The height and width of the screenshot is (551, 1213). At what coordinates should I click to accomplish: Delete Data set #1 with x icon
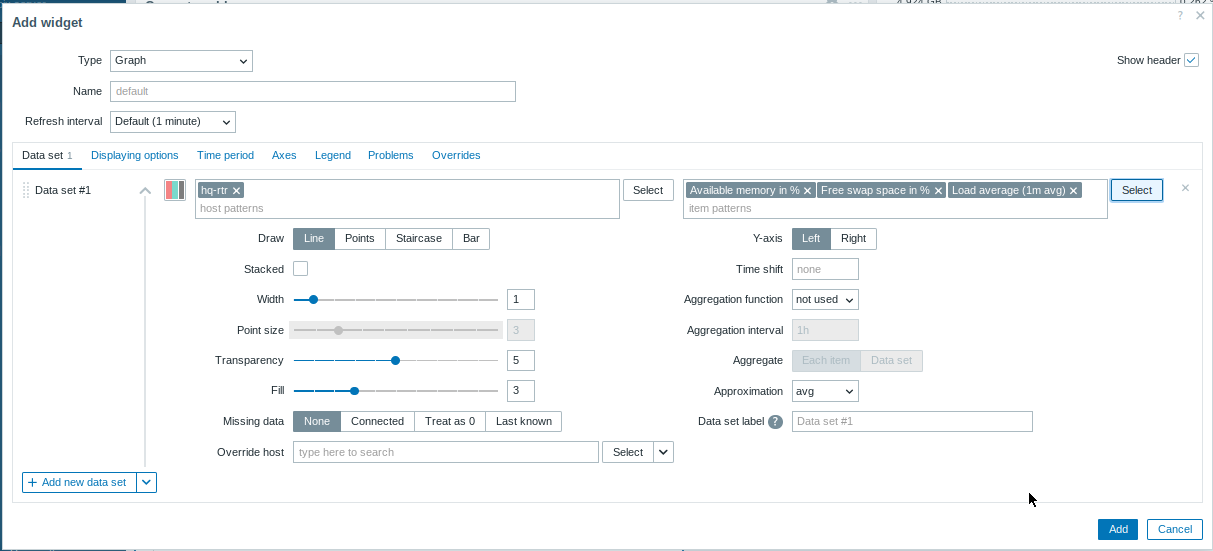click(1185, 188)
